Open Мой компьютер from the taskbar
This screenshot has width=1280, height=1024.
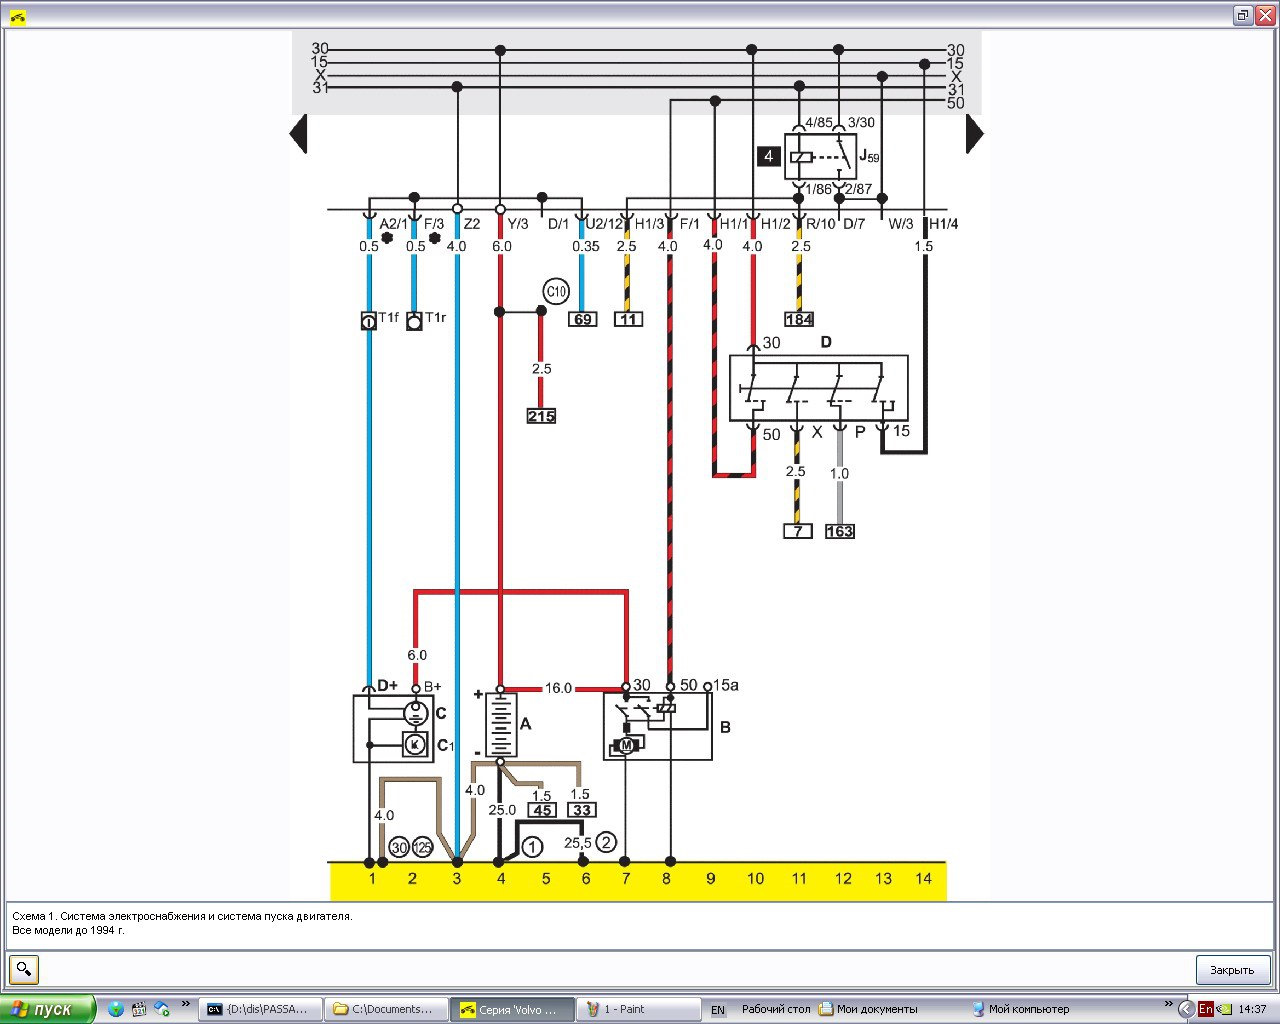point(1021,1009)
